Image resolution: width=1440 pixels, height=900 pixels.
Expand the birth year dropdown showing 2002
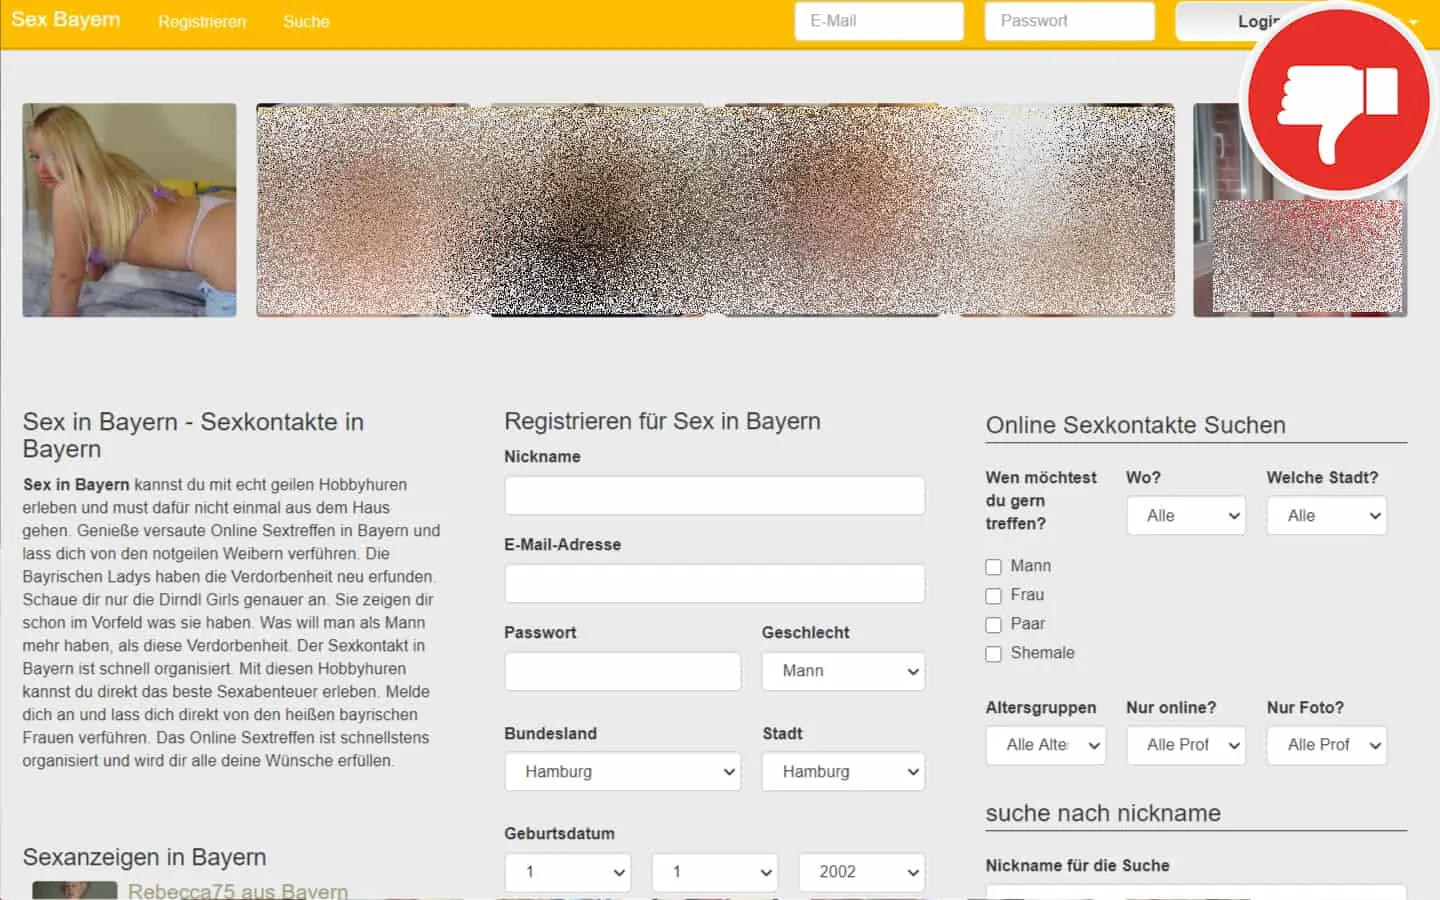[861, 872]
